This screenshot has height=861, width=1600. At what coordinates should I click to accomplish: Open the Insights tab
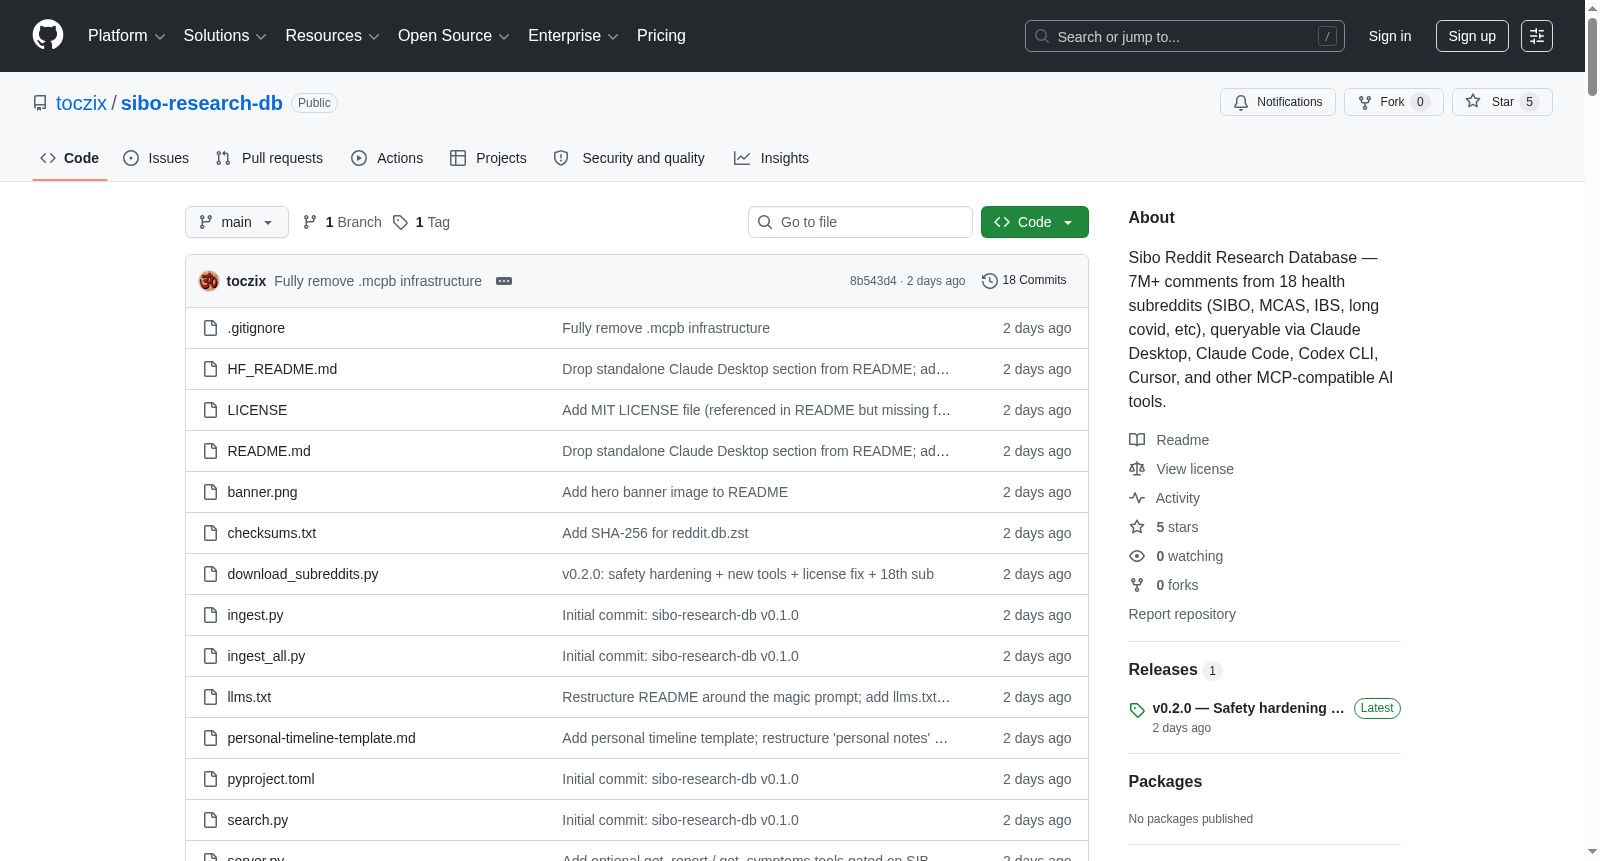point(771,158)
